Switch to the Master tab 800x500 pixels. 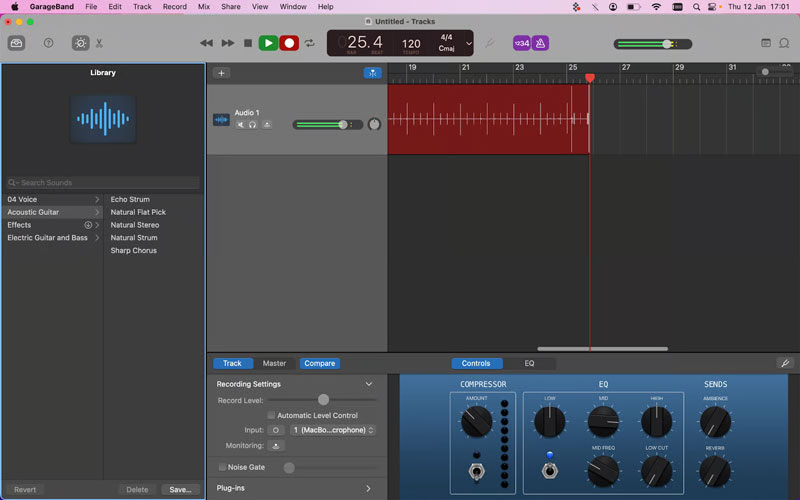point(274,363)
